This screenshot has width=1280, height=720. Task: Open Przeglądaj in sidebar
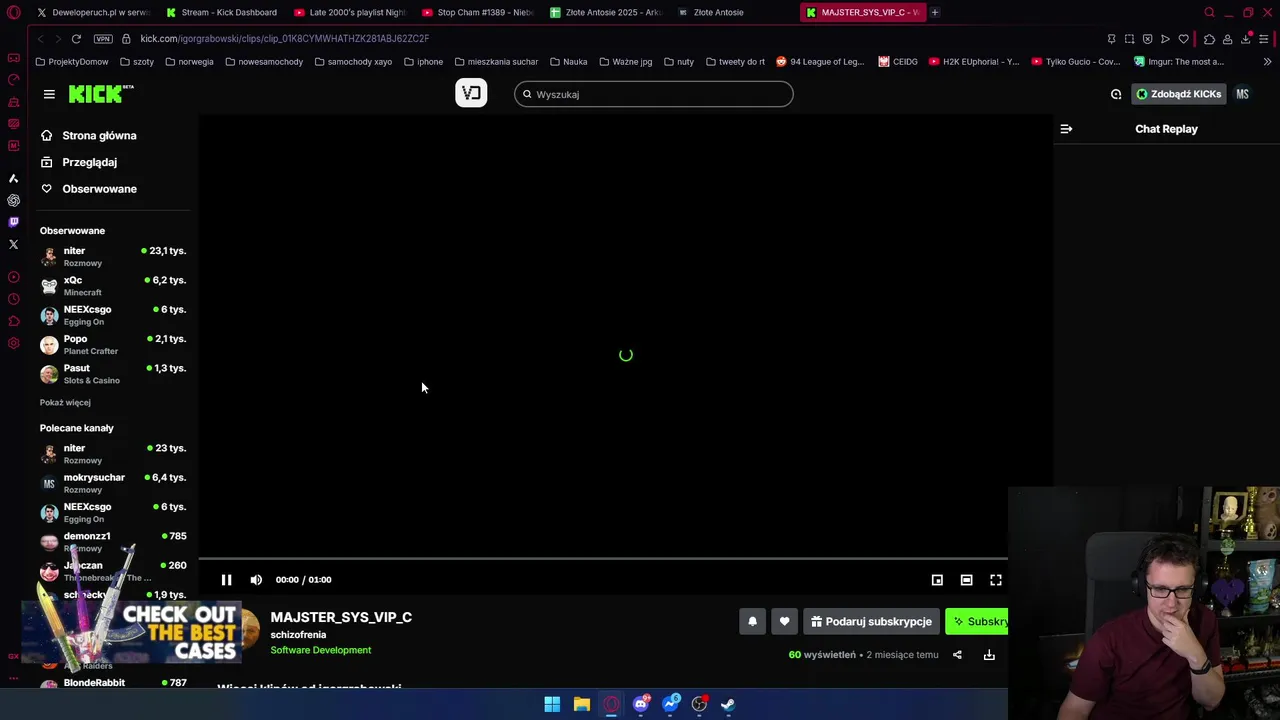89,162
